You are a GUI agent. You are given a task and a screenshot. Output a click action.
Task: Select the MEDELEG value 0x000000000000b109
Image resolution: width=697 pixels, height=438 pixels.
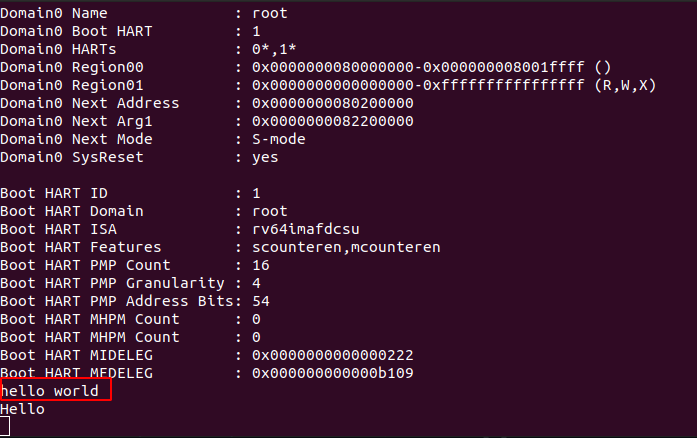pos(333,373)
